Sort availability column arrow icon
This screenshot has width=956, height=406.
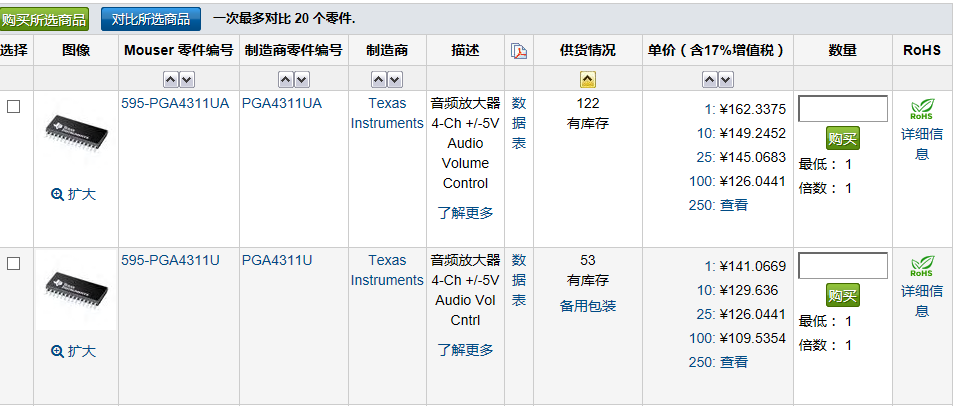[588, 79]
